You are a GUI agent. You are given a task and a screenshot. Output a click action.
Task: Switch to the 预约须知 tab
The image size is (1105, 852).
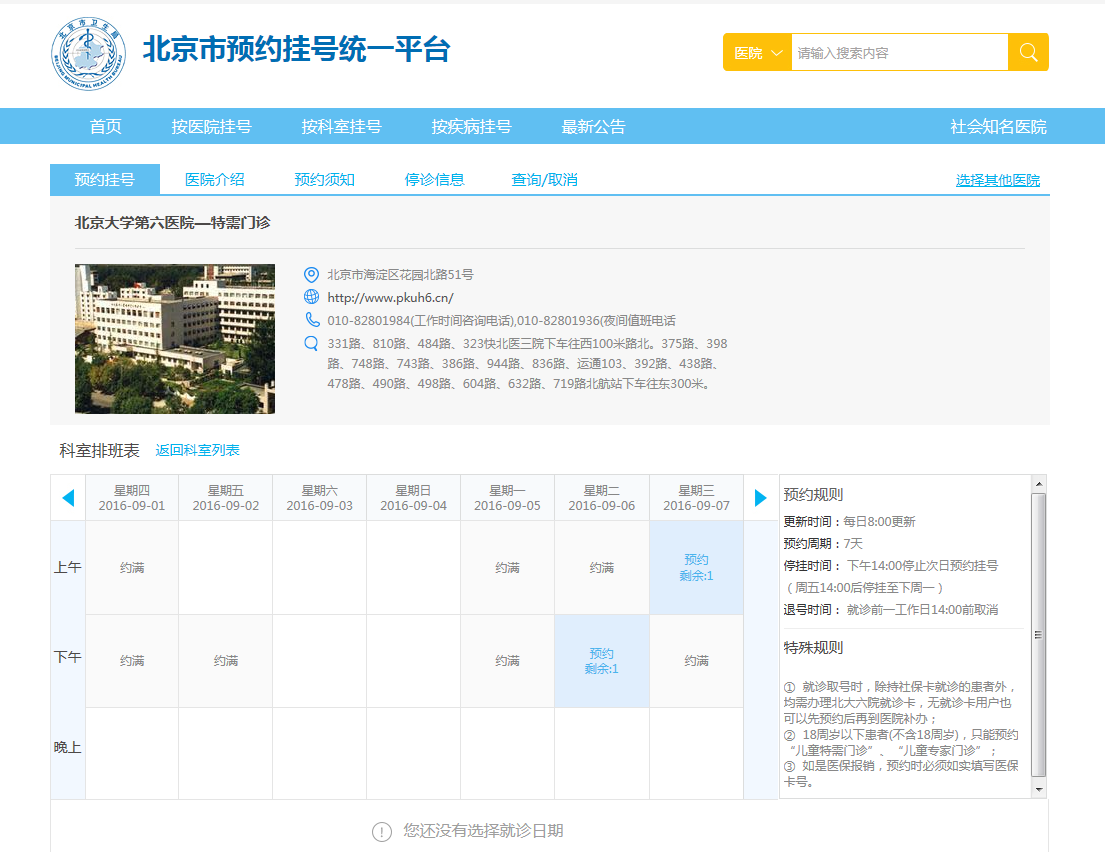[324, 180]
